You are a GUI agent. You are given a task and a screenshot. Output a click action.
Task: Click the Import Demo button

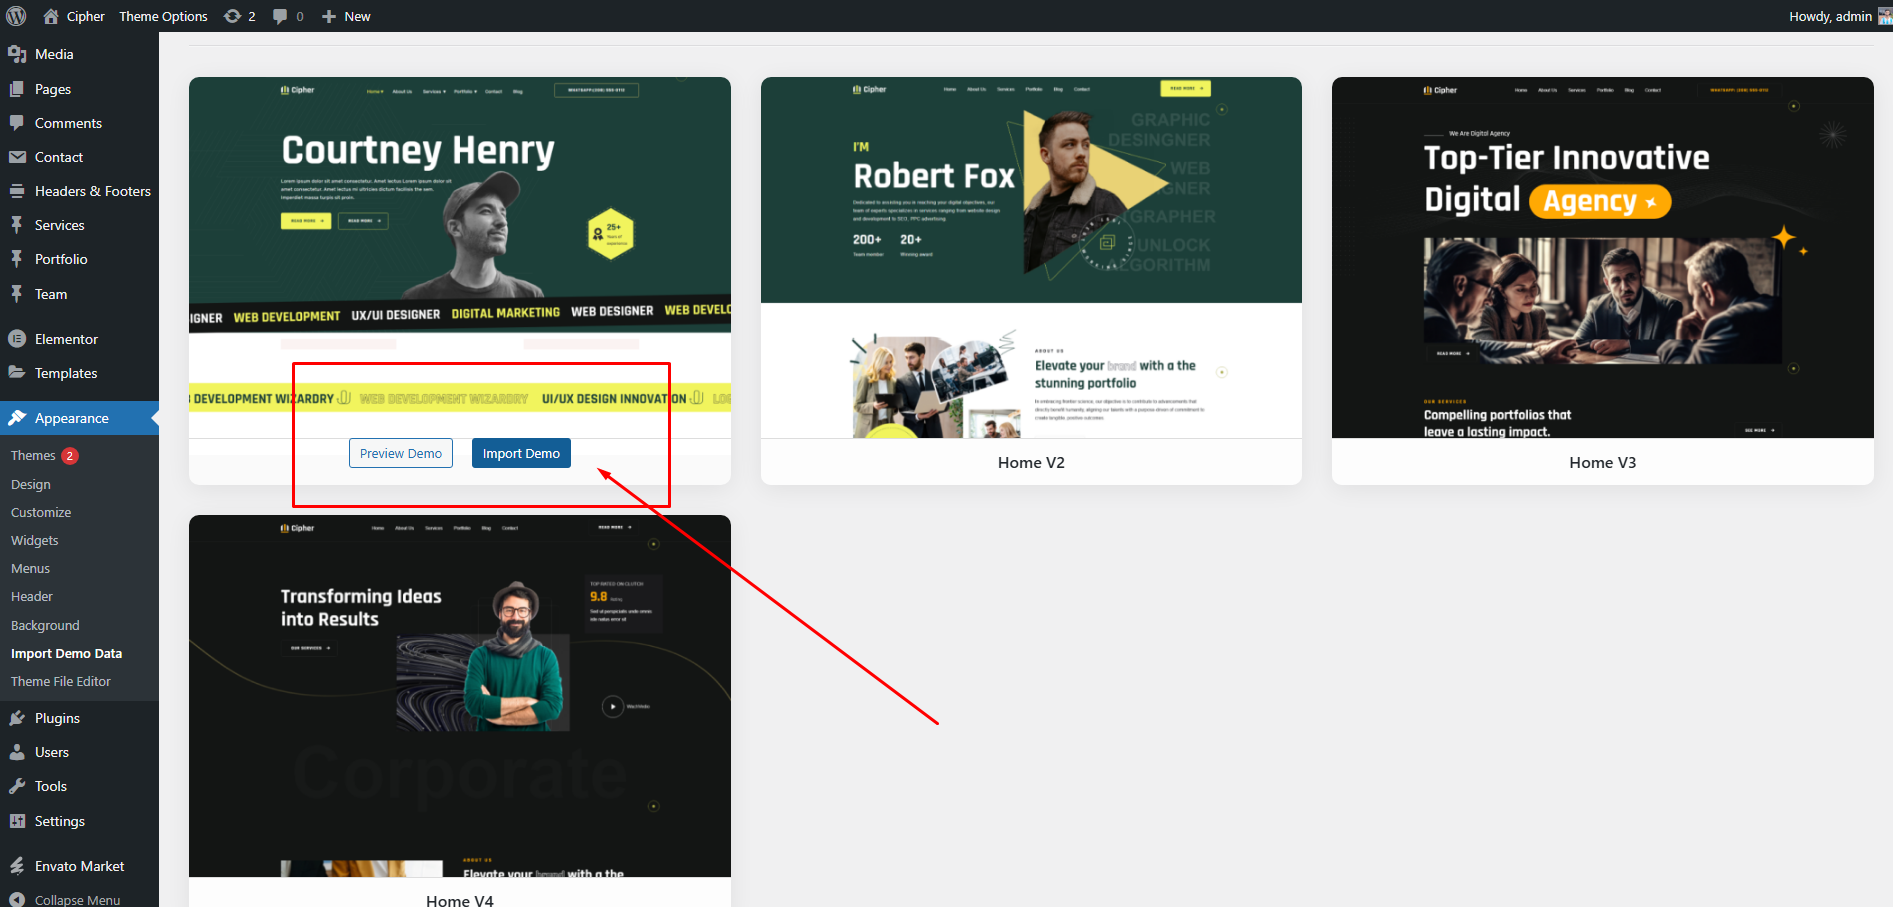coord(521,453)
